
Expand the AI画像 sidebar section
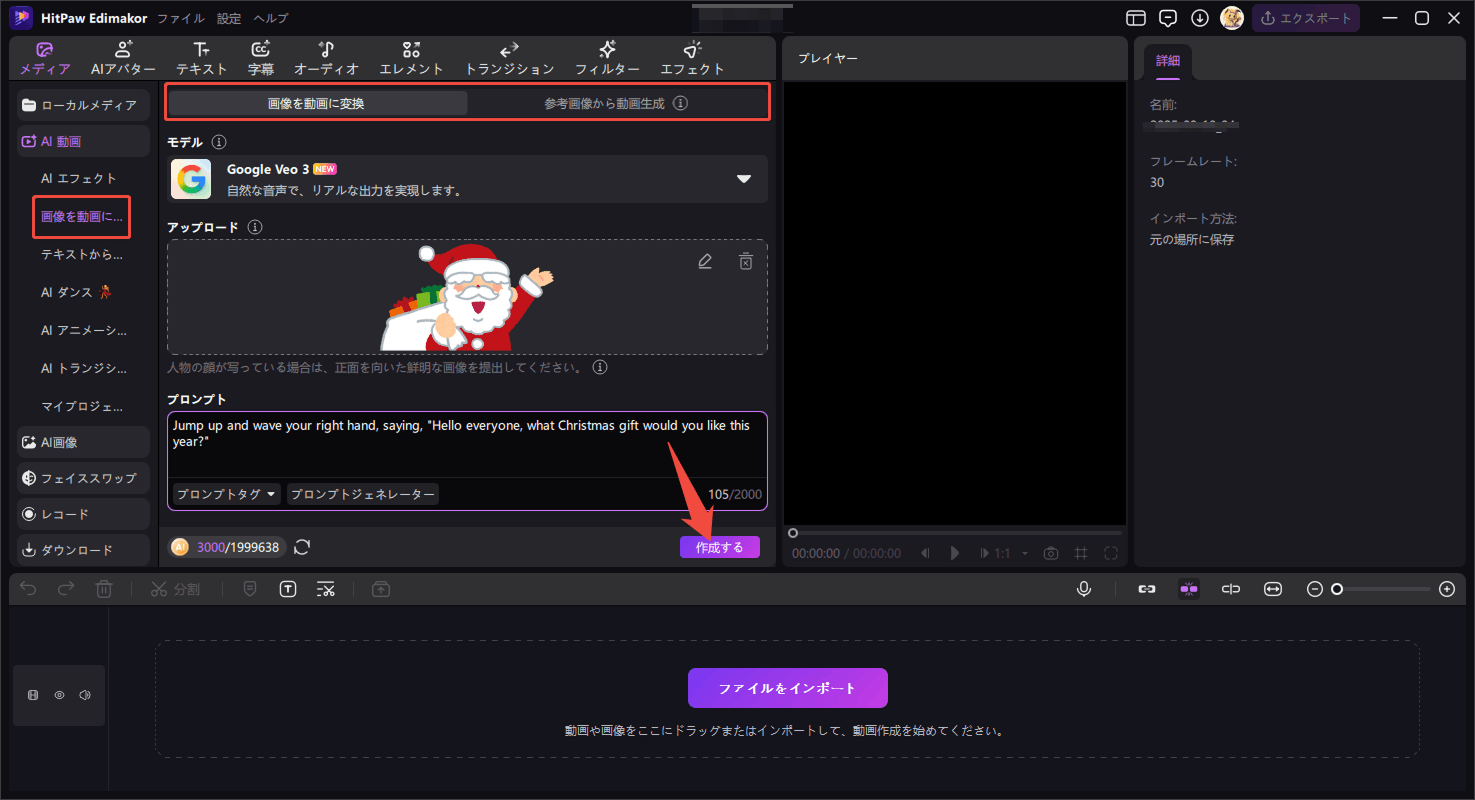pos(84,442)
